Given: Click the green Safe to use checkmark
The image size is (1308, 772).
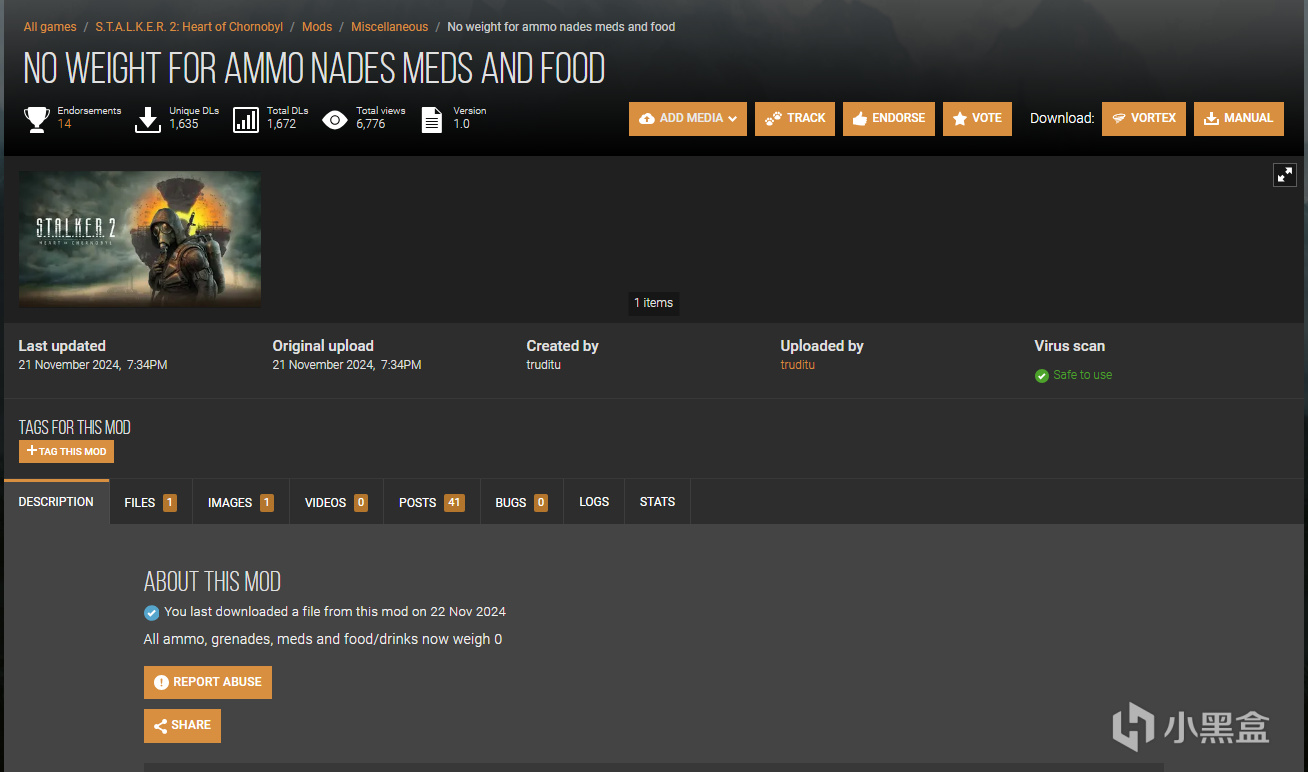Looking at the screenshot, I should 1042,375.
